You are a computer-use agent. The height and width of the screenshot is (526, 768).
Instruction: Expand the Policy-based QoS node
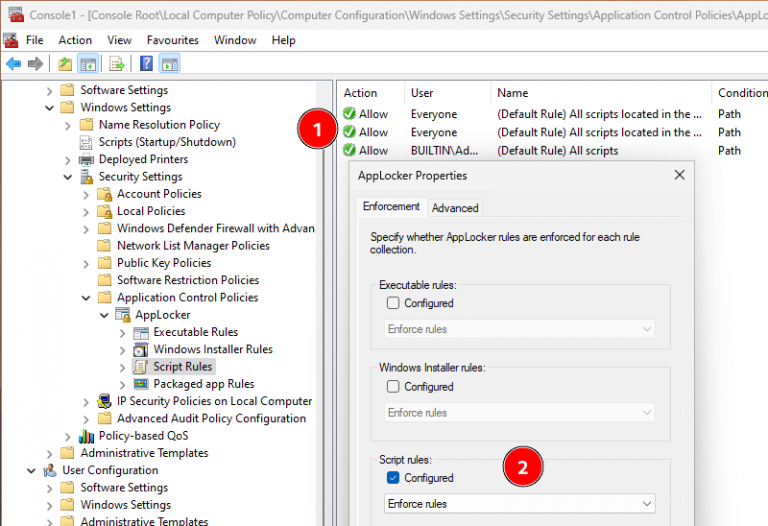pyautogui.click(x=68, y=436)
